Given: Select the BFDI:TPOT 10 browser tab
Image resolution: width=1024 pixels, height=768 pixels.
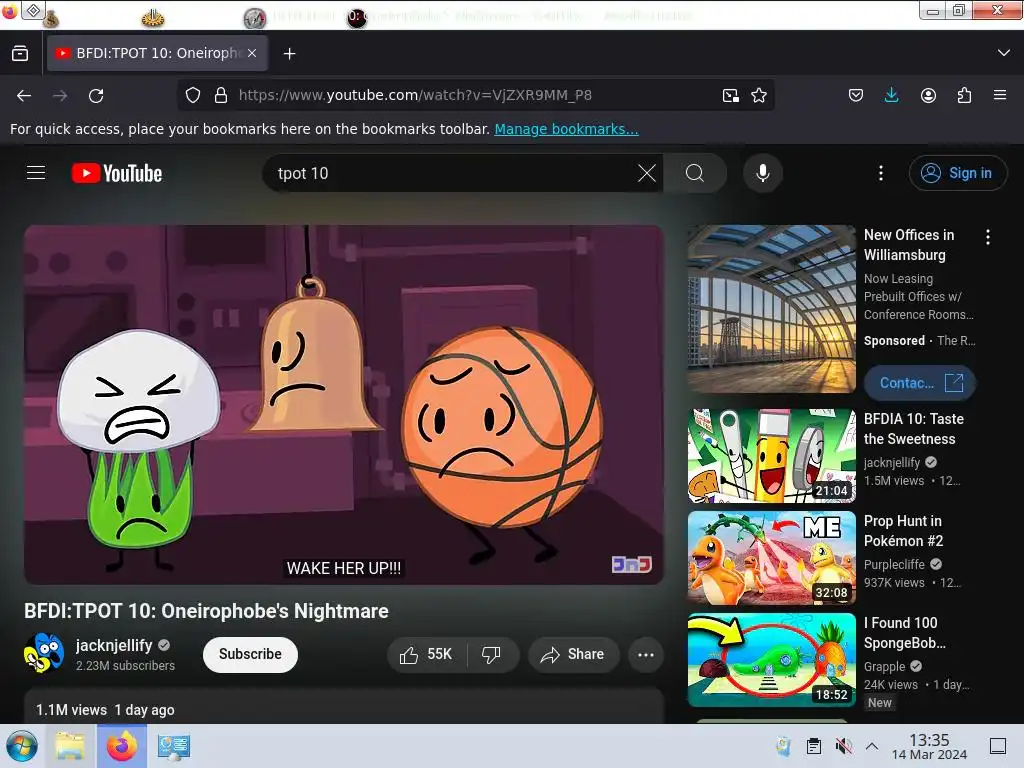Looking at the screenshot, I should click(x=157, y=54).
